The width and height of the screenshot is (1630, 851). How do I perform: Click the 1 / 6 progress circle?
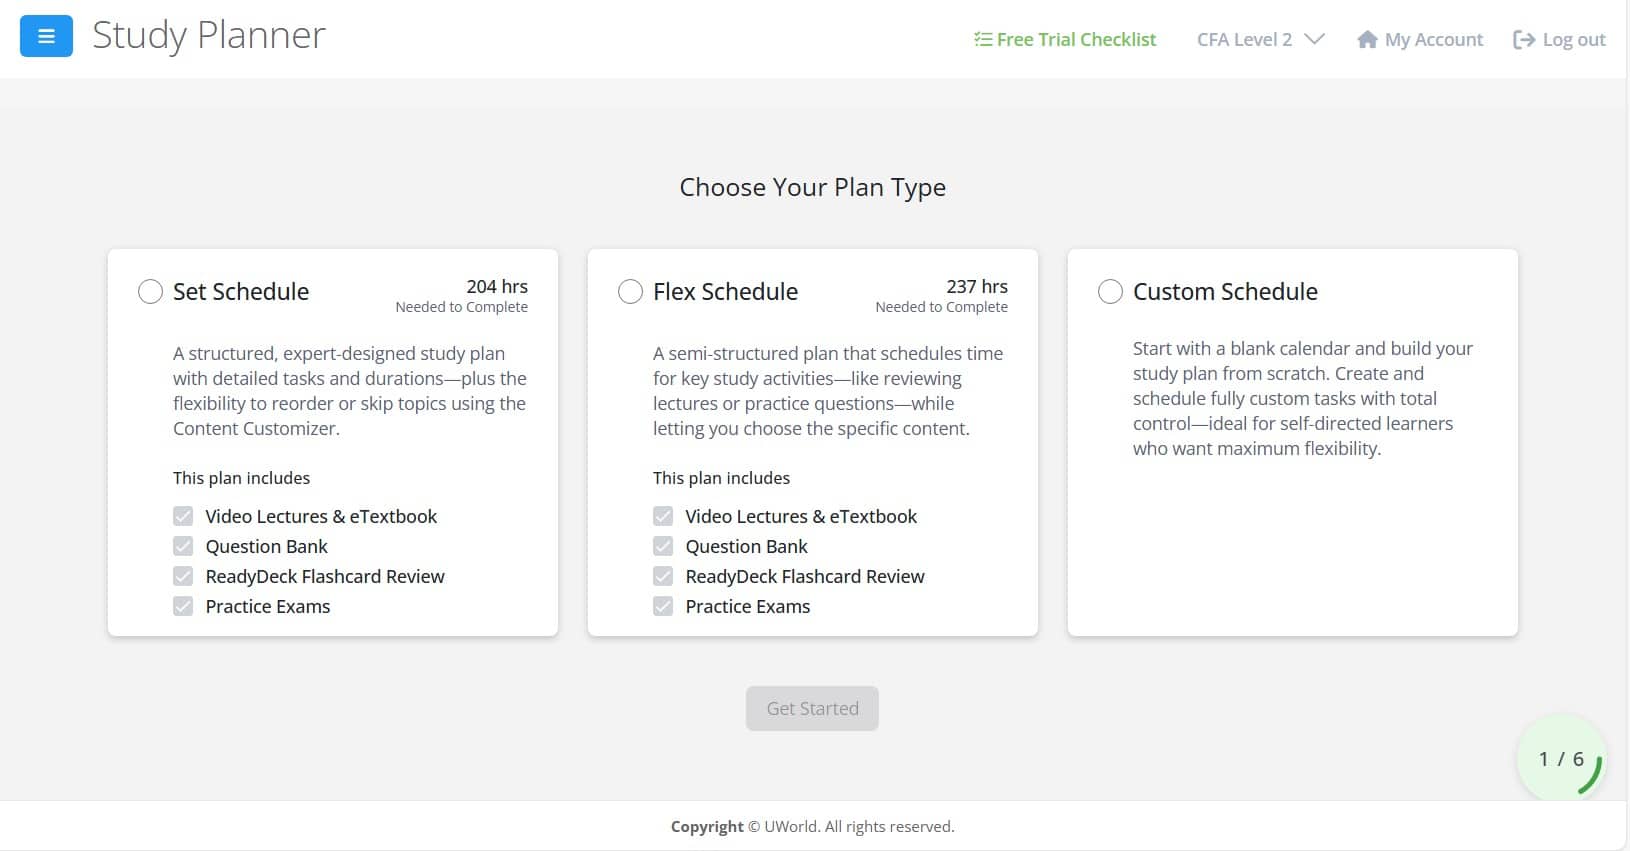point(1560,759)
